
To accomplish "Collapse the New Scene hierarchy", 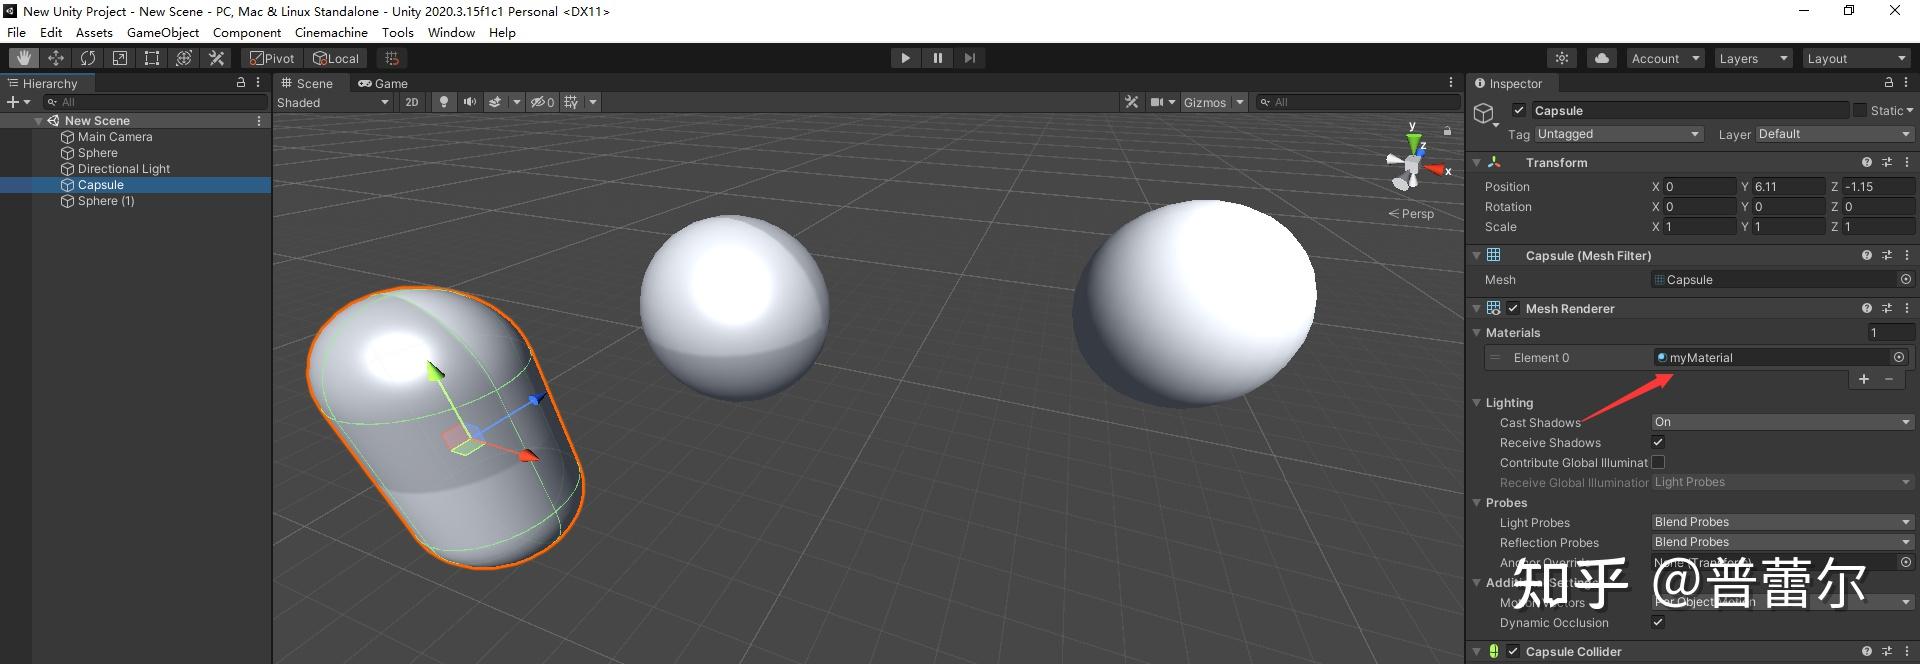I will [38, 120].
